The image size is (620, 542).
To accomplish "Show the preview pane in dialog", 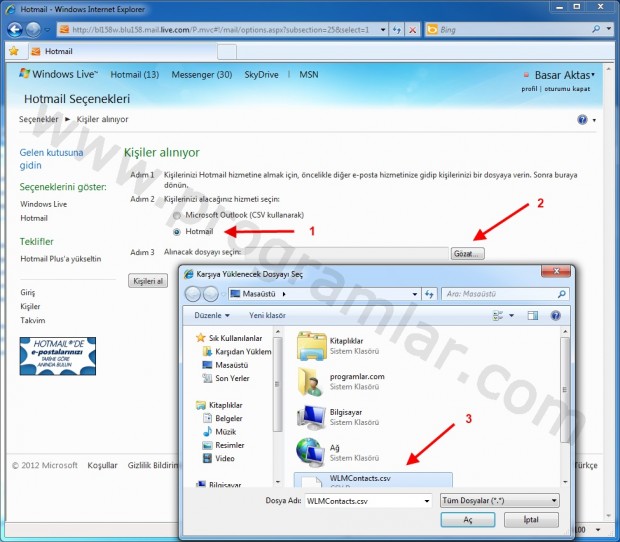I will pos(533,315).
